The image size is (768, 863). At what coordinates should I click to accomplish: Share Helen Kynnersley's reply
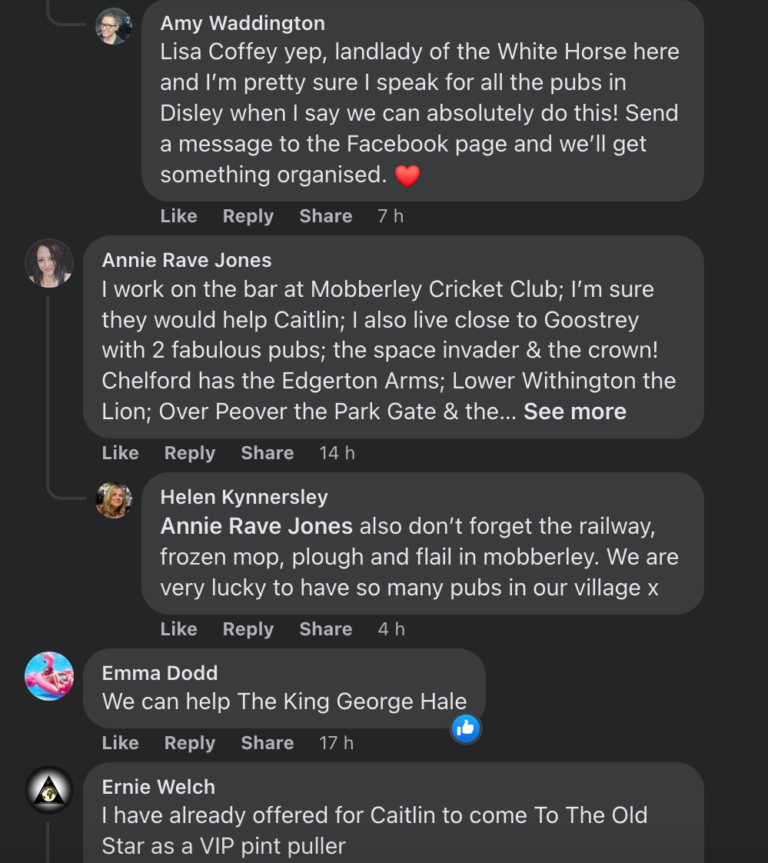[325, 629]
